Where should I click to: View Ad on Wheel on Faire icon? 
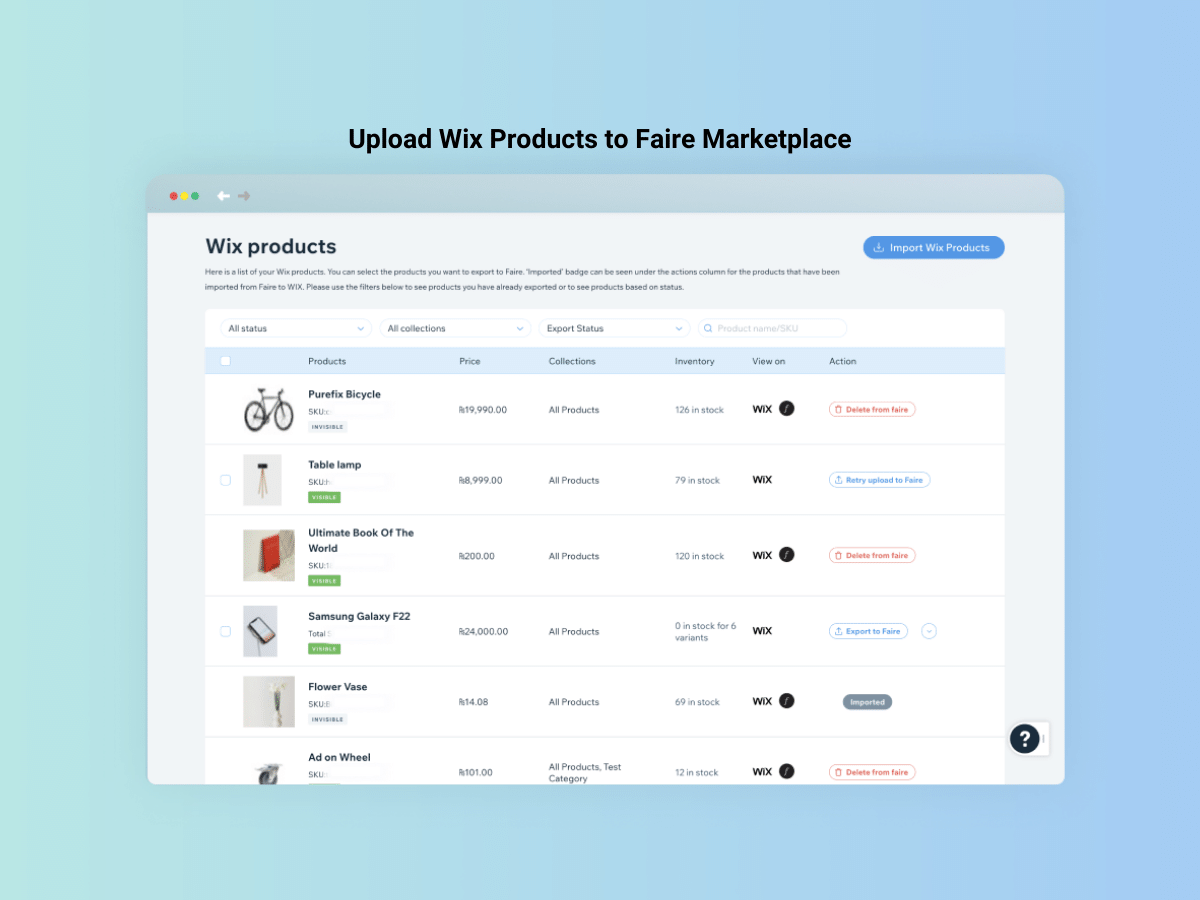(x=787, y=772)
